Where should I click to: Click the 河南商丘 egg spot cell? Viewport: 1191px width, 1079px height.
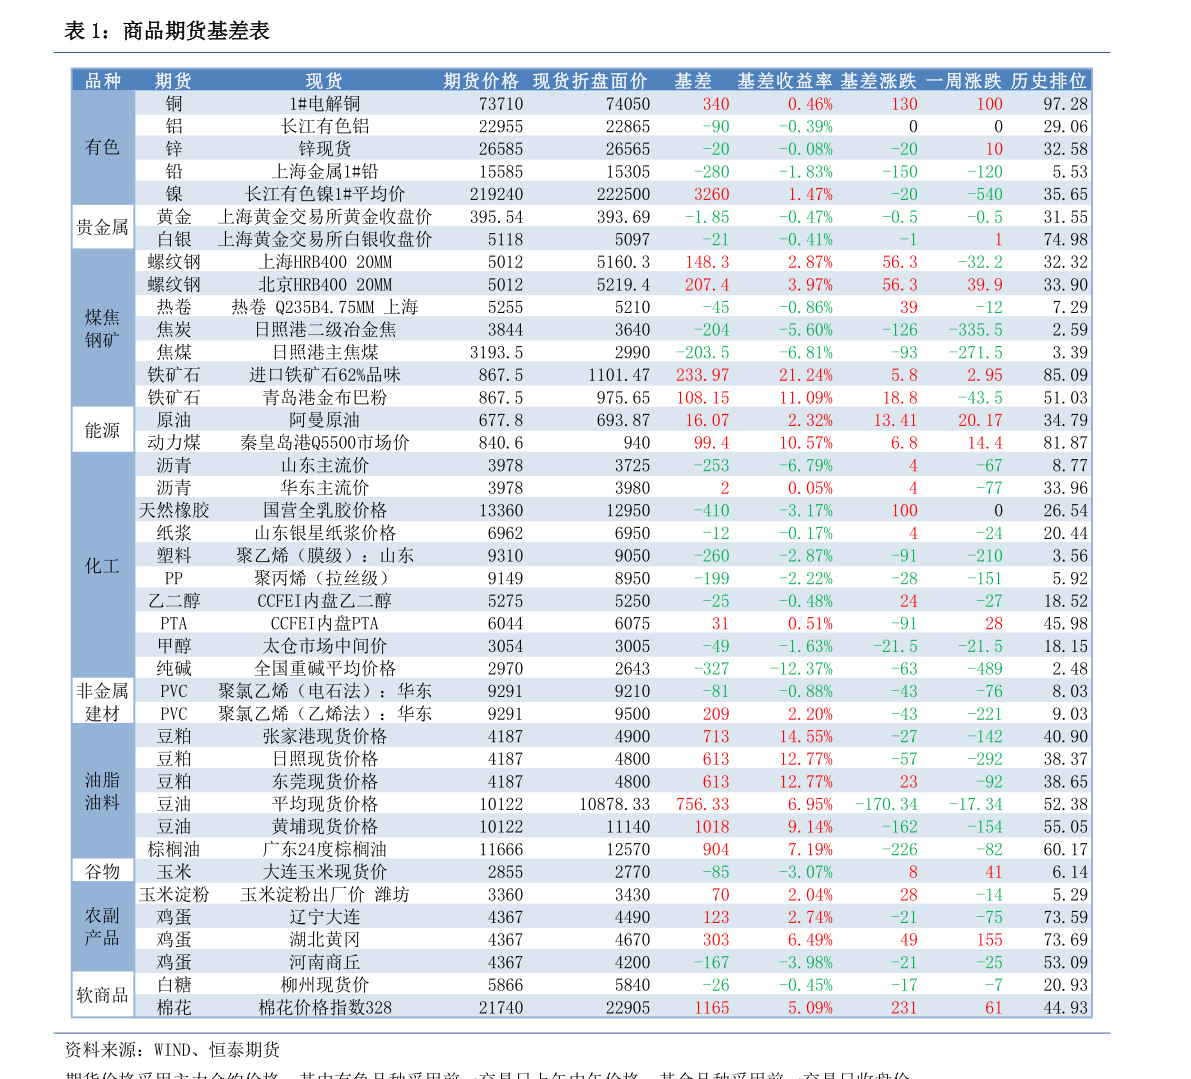click(x=324, y=963)
